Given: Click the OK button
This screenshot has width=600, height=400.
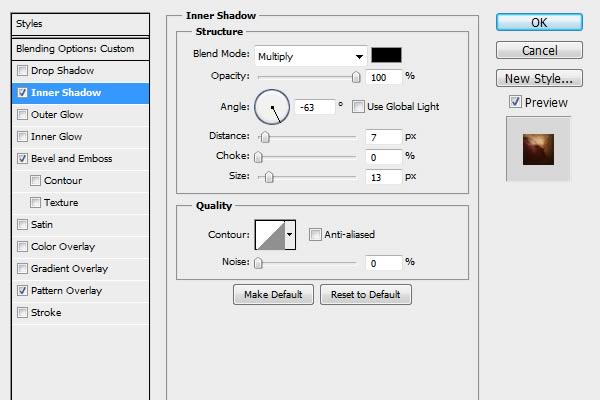Looking at the screenshot, I should point(539,23).
